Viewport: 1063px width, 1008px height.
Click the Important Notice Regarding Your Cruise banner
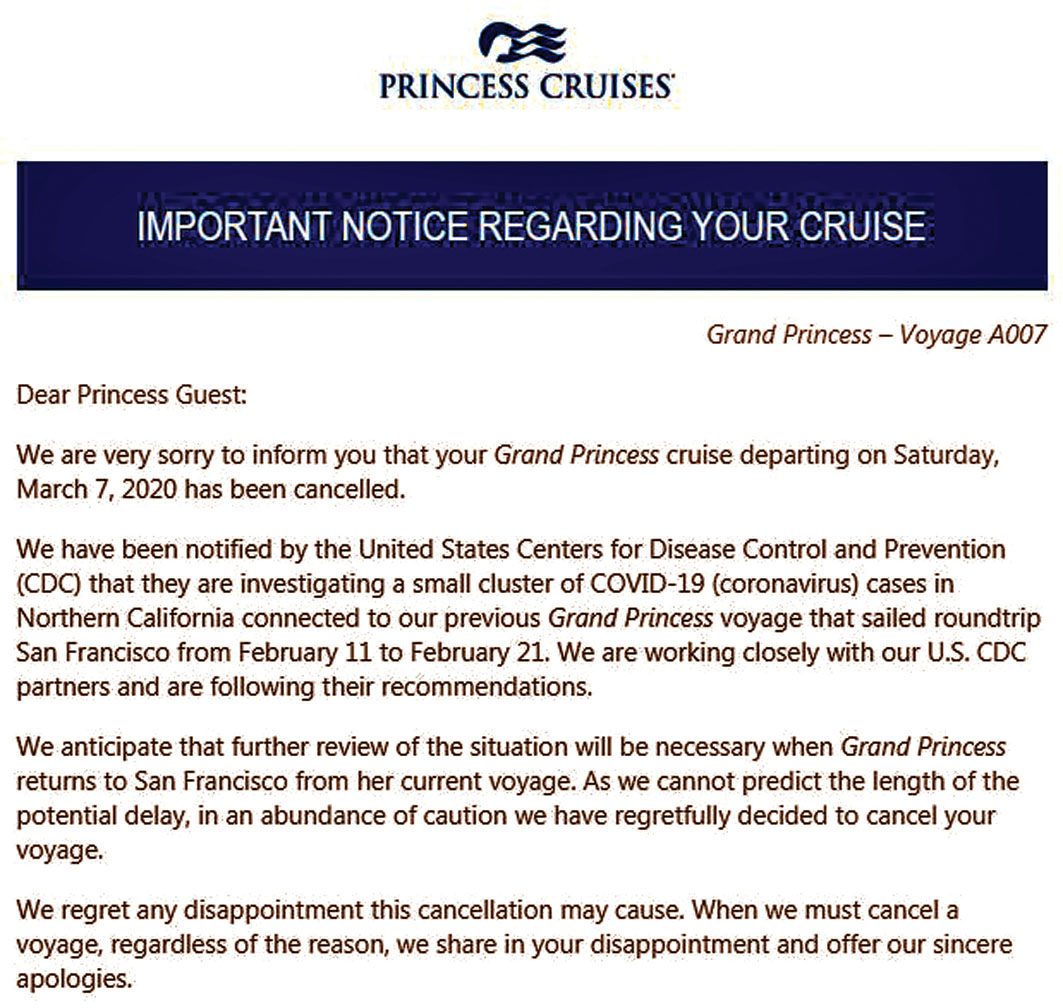pos(531,225)
